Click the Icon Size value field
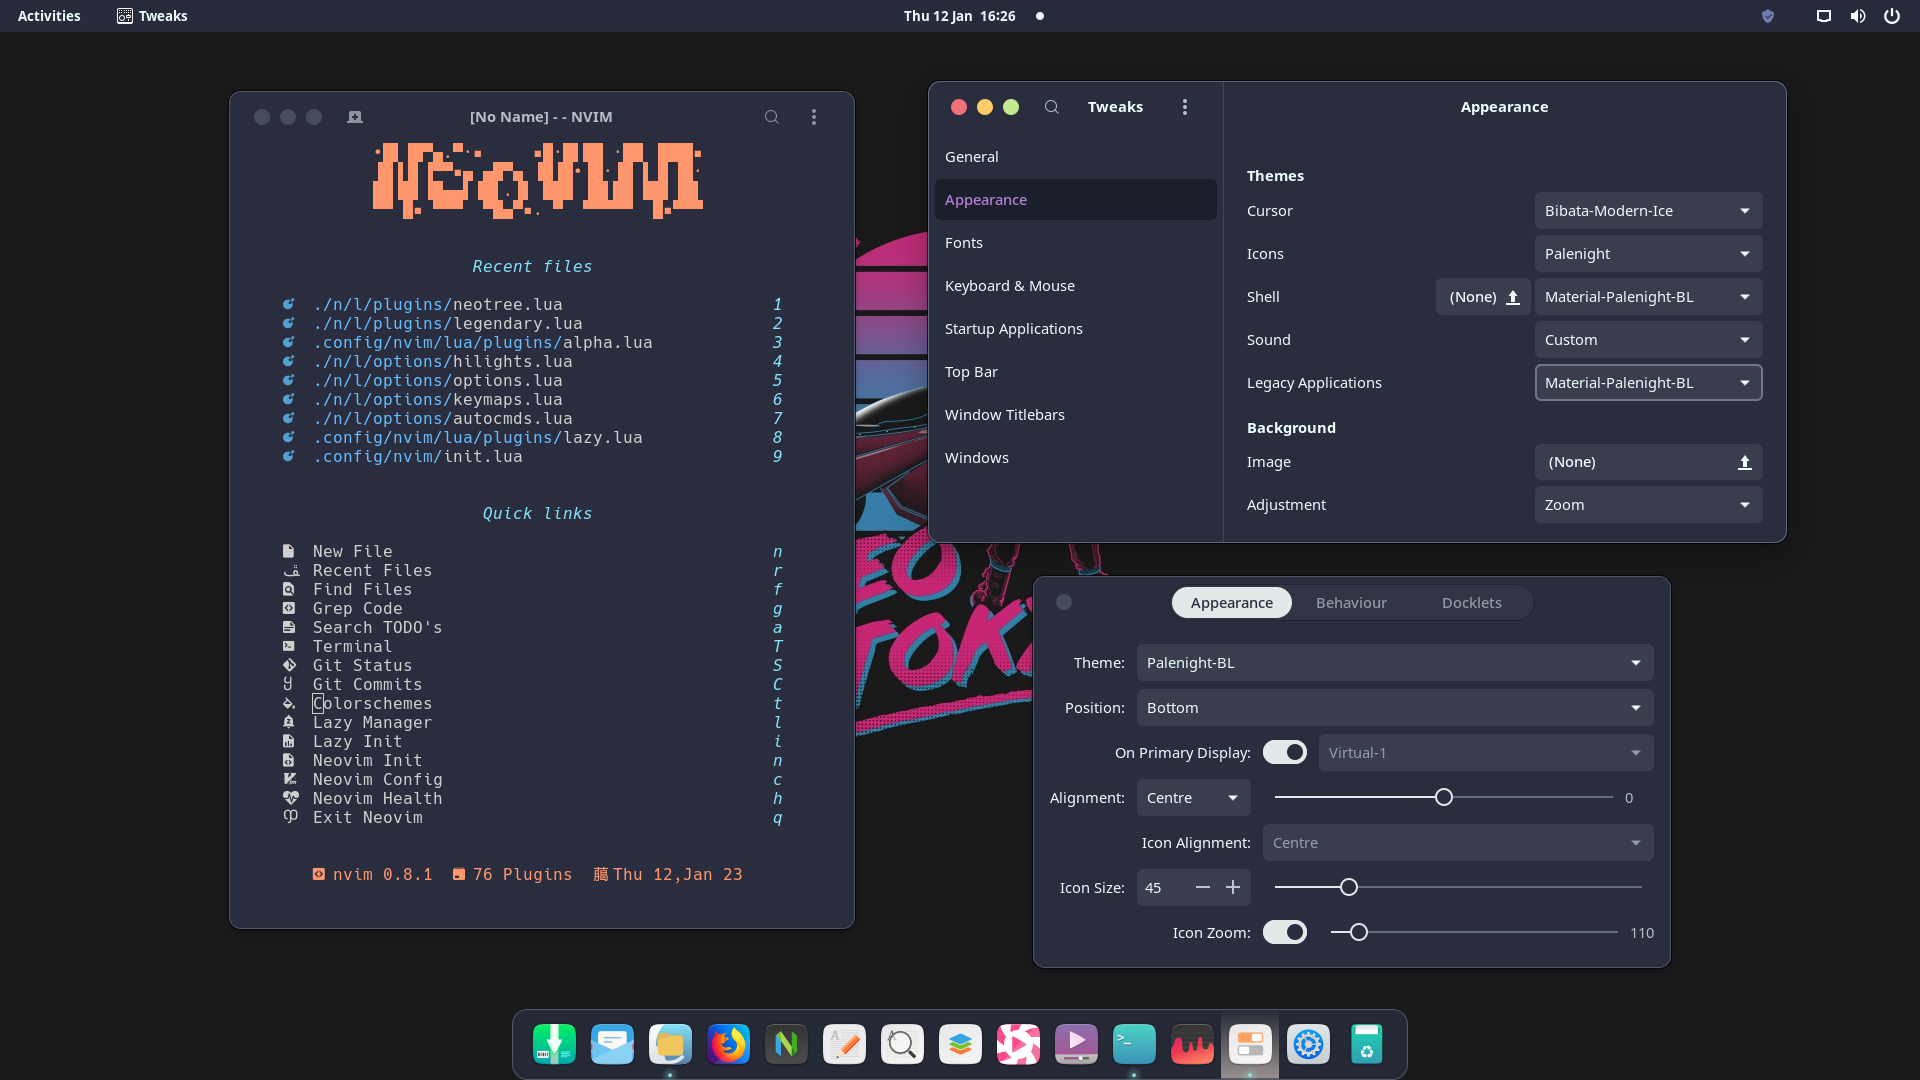The height and width of the screenshot is (1080, 1920). (1163, 888)
